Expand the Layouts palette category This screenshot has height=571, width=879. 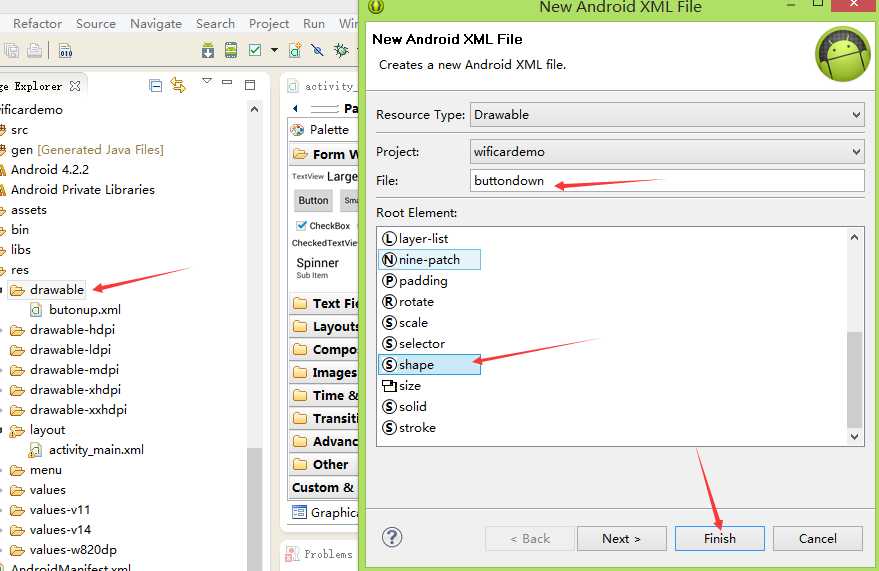coord(325,327)
